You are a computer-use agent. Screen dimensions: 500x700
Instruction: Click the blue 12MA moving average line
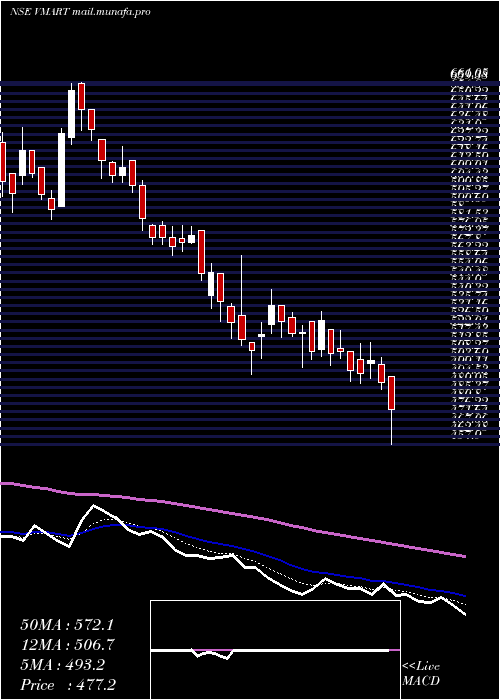(x=232, y=547)
